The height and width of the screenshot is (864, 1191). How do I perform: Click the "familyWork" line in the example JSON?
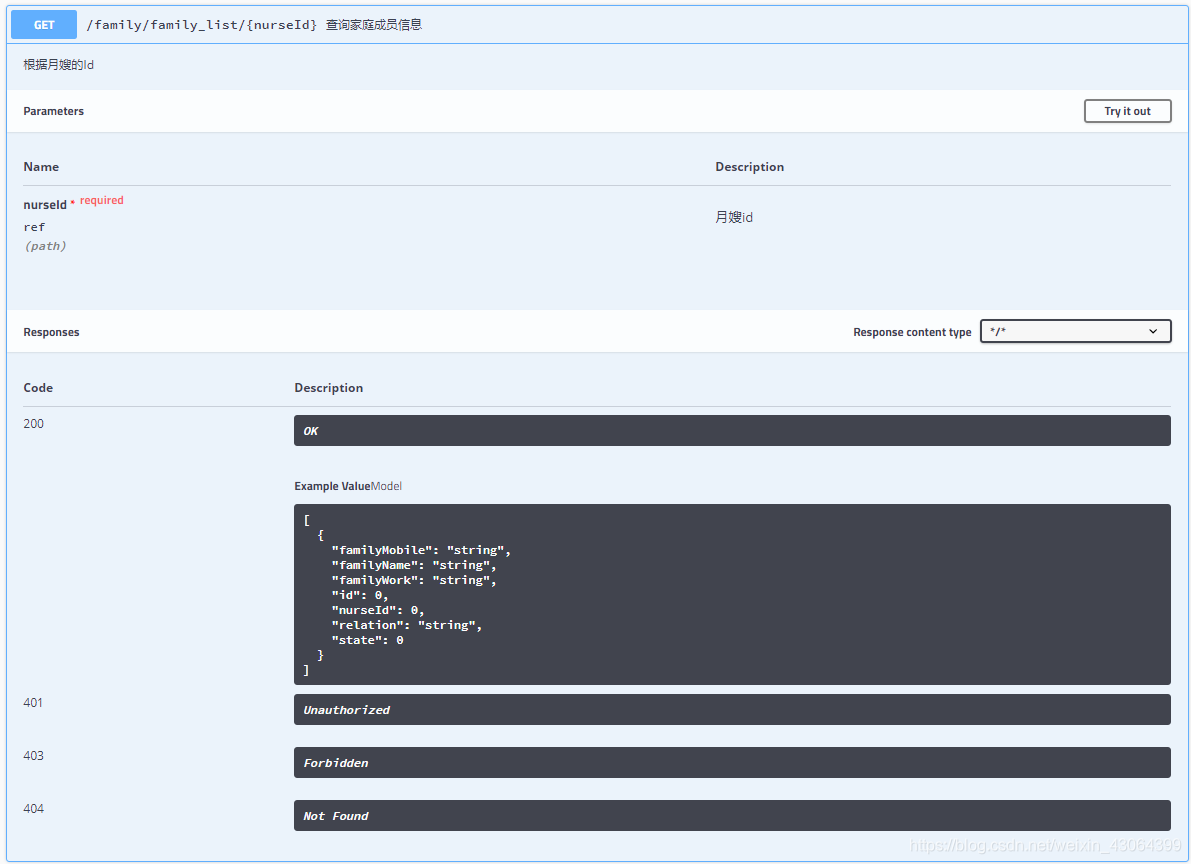(414, 581)
